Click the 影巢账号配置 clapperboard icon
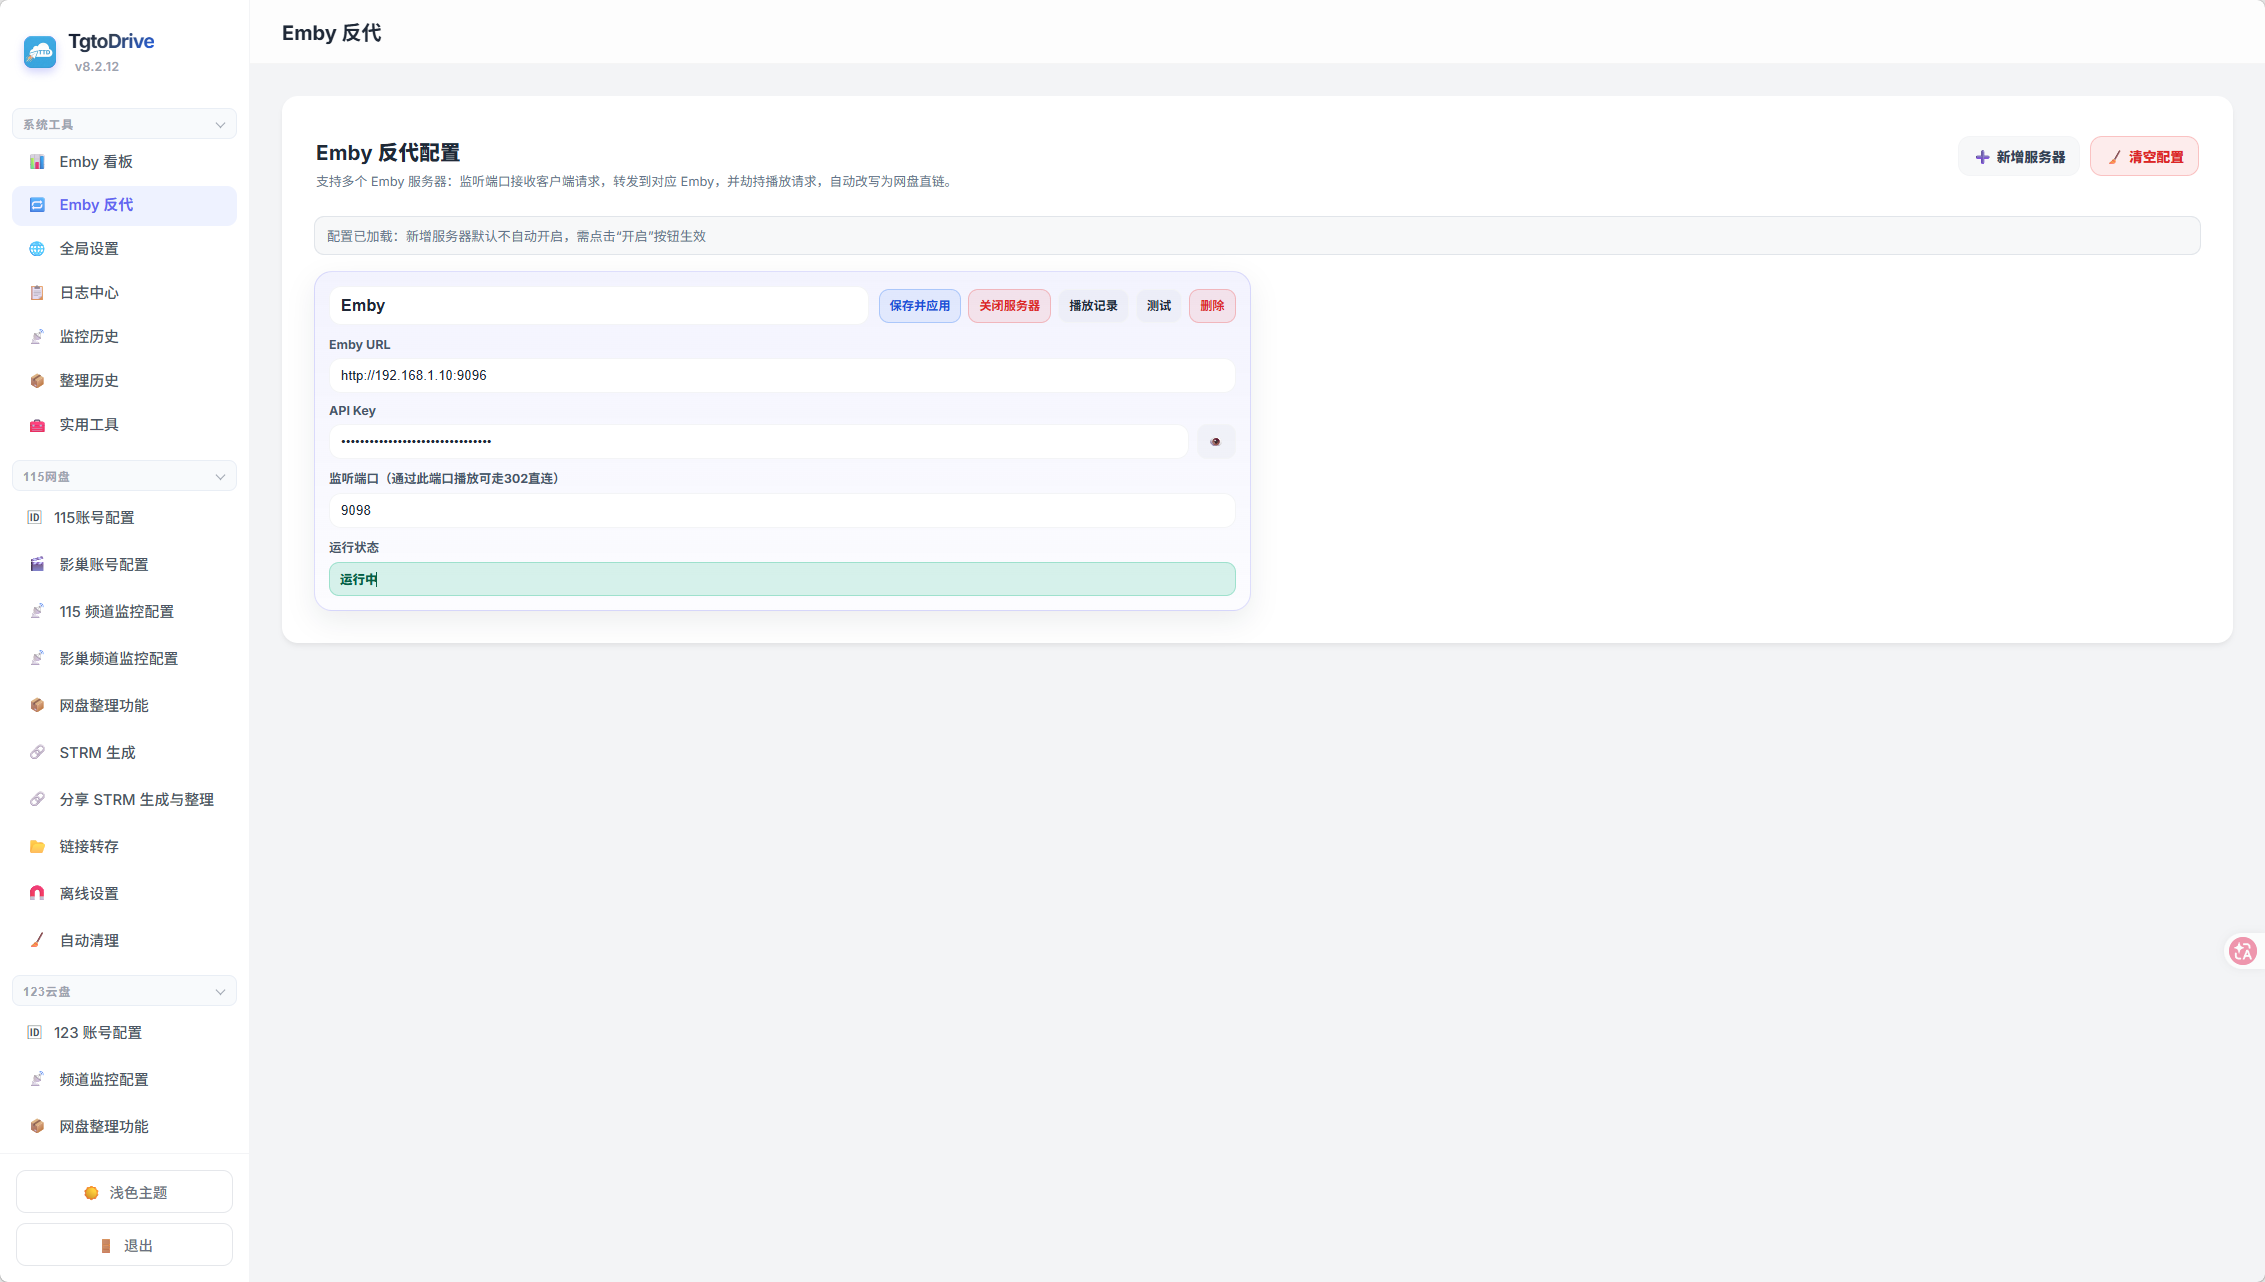2265x1282 pixels. click(x=37, y=565)
